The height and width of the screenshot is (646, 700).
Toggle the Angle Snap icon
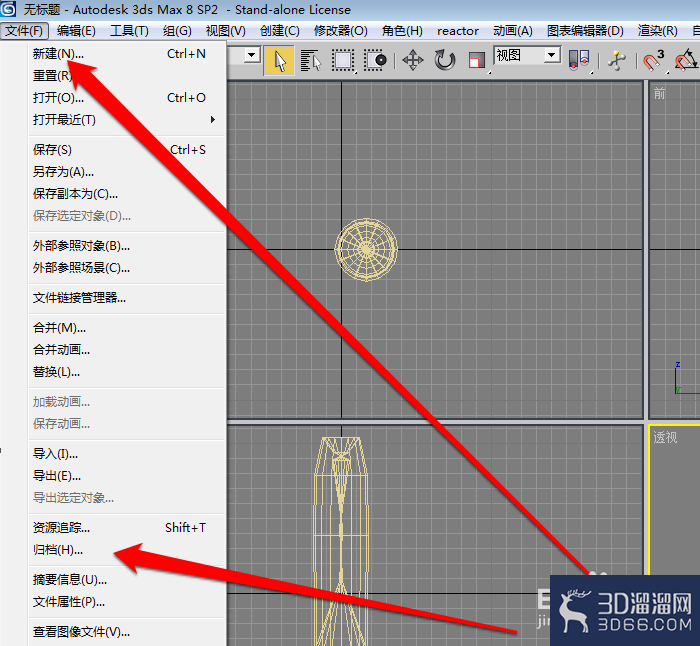point(686,60)
